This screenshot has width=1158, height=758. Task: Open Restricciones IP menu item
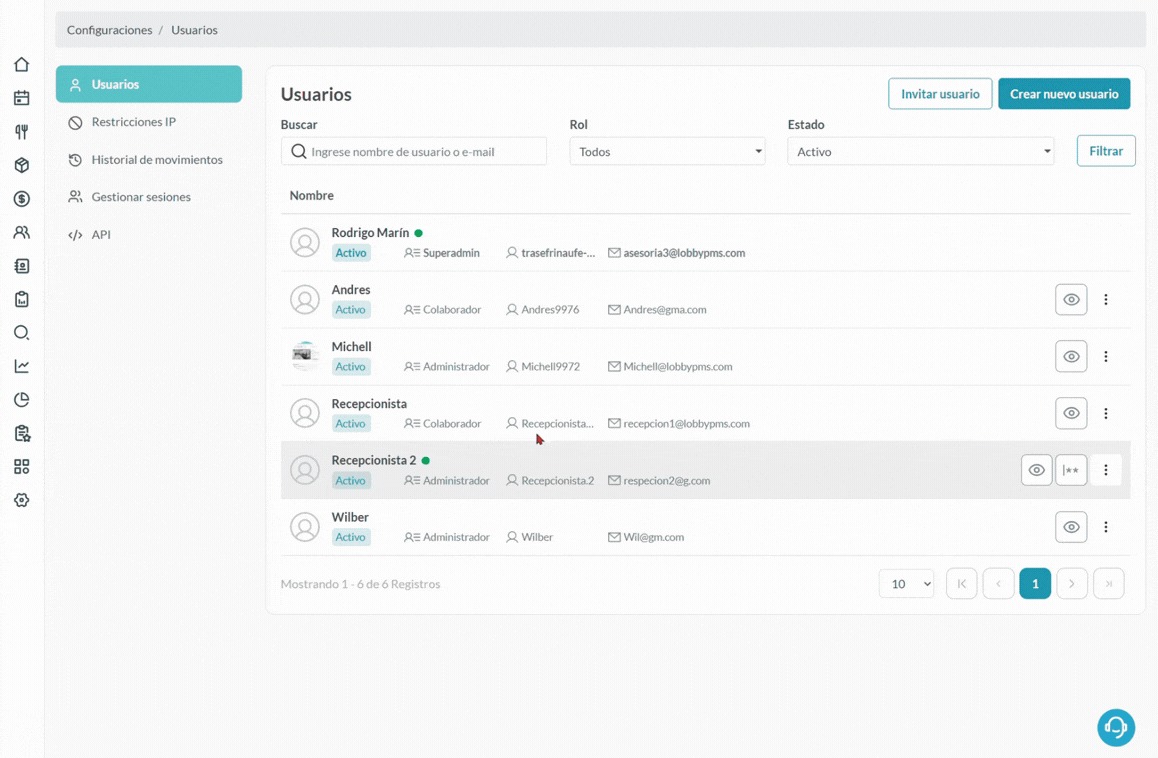(133, 122)
